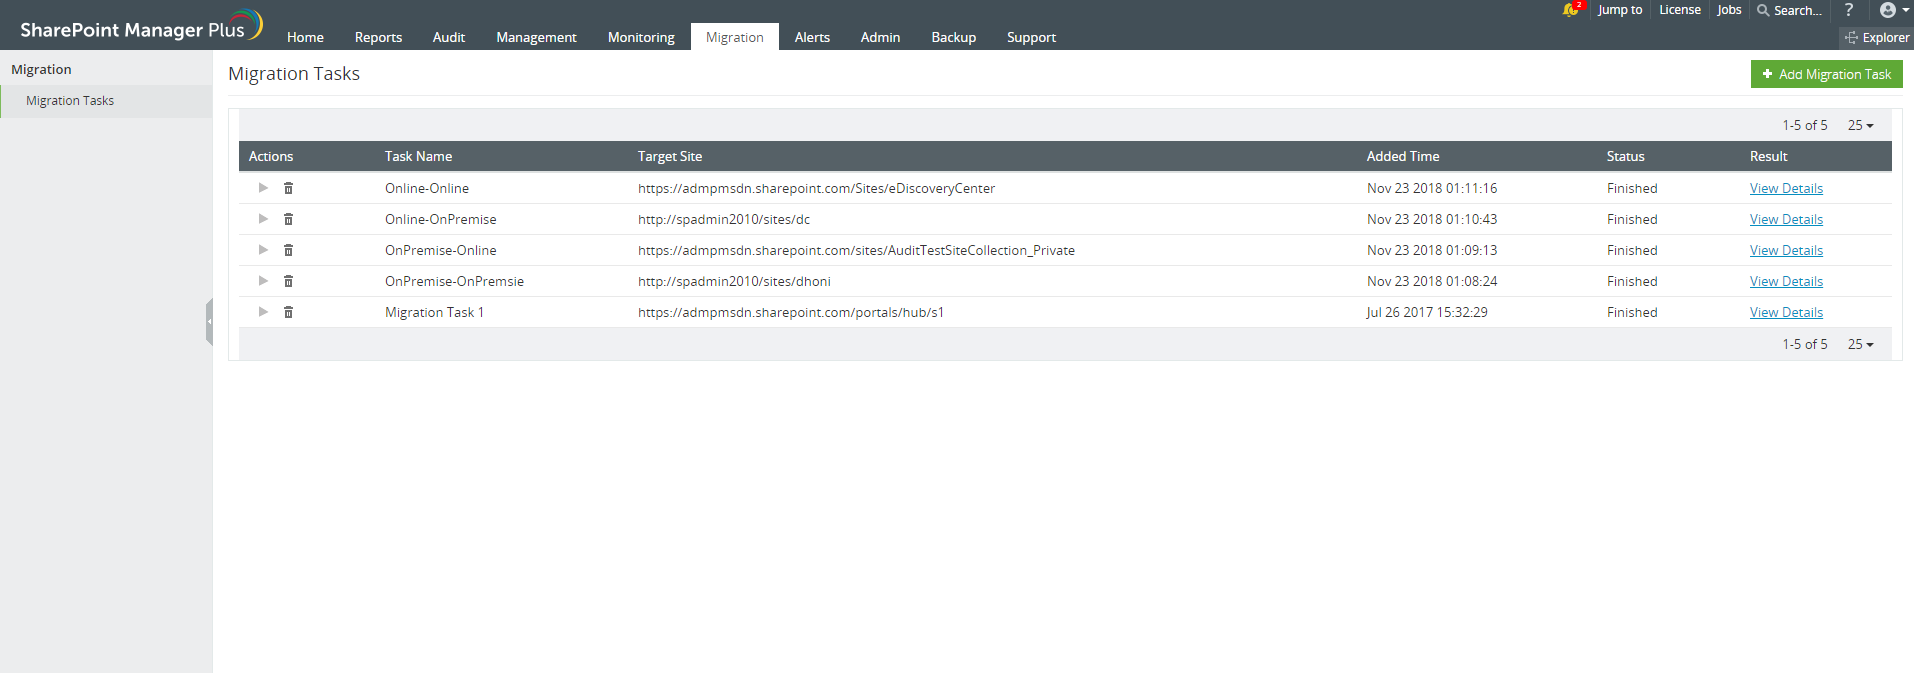
Task: View Details for Migration Task 1
Action: [1786, 312]
